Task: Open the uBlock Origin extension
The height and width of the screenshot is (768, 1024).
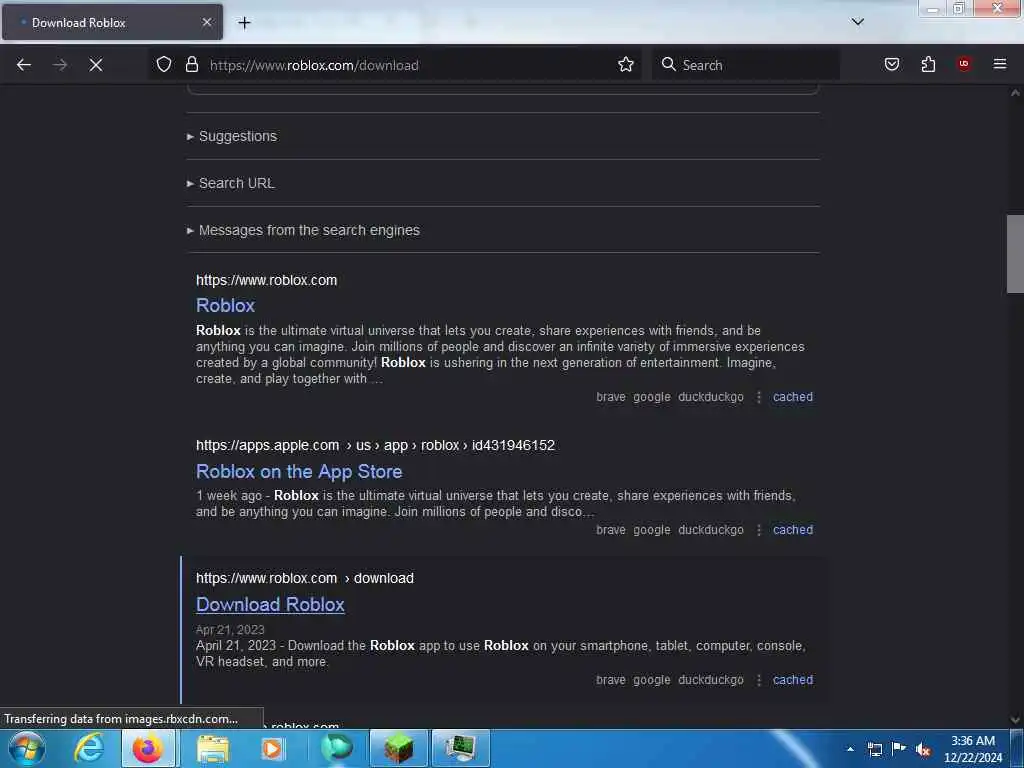Action: [964, 64]
